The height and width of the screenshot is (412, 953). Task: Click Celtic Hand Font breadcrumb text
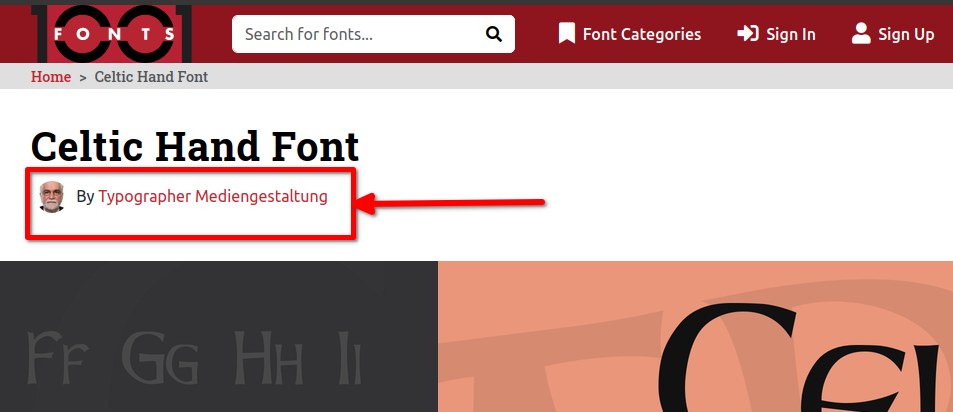tap(151, 77)
